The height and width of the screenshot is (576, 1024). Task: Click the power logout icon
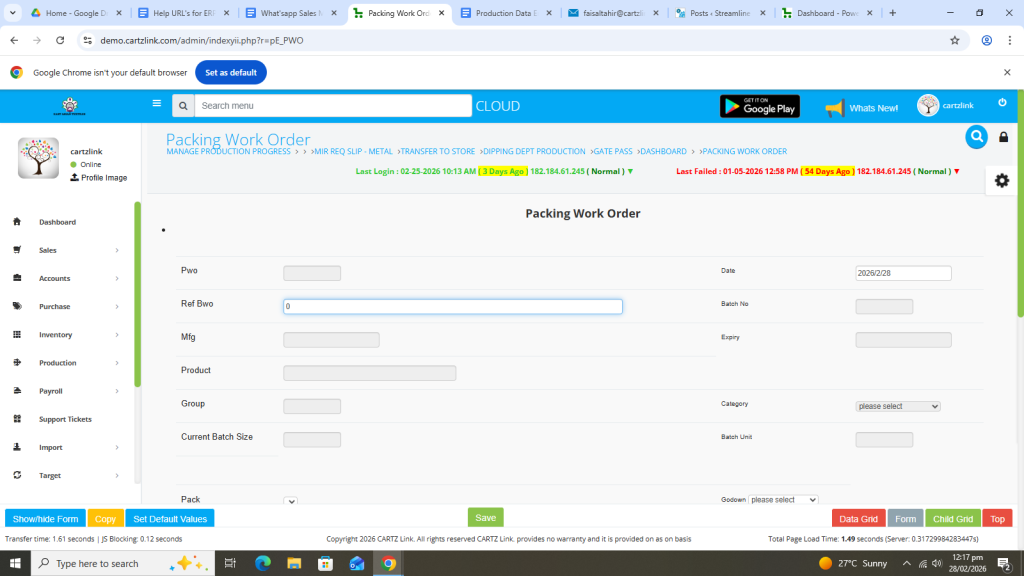[1002, 103]
